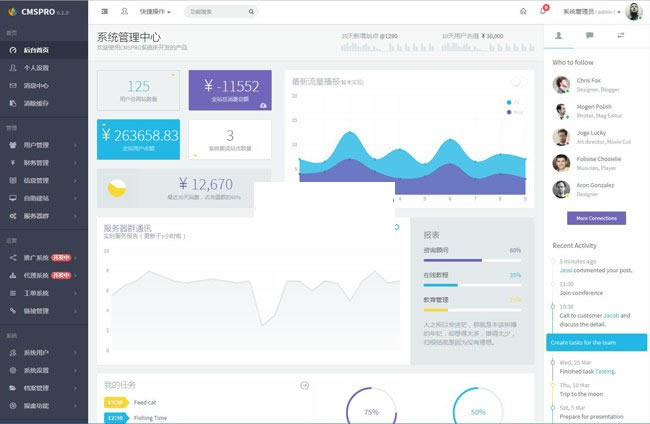The image size is (650, 424).
Task: Click the More Connections button
Action: click(x=596, y=218)
